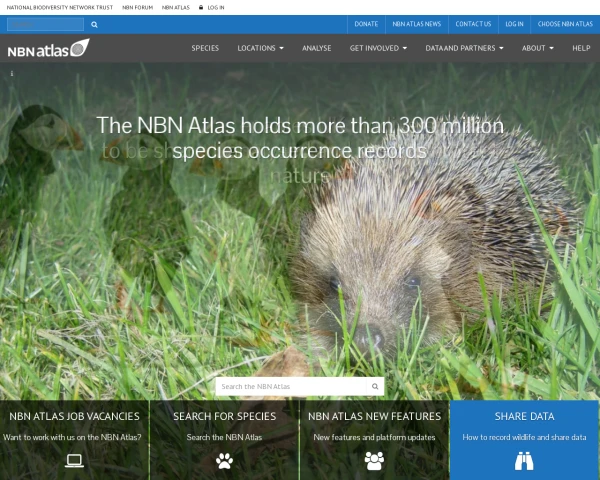
Task: Click the NBN Atlas logo
Action: point(48,48)
